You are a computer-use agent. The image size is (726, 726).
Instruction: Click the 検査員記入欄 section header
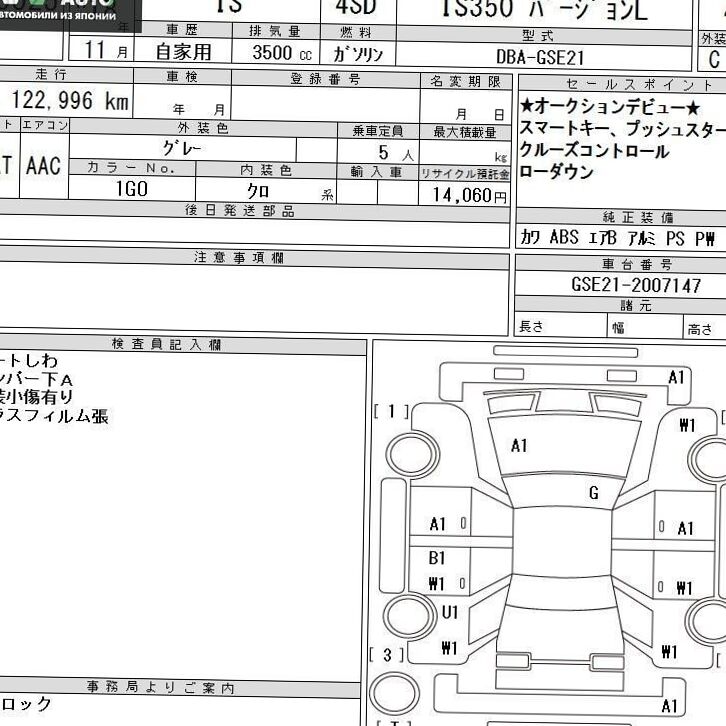(x=166, y=344)
